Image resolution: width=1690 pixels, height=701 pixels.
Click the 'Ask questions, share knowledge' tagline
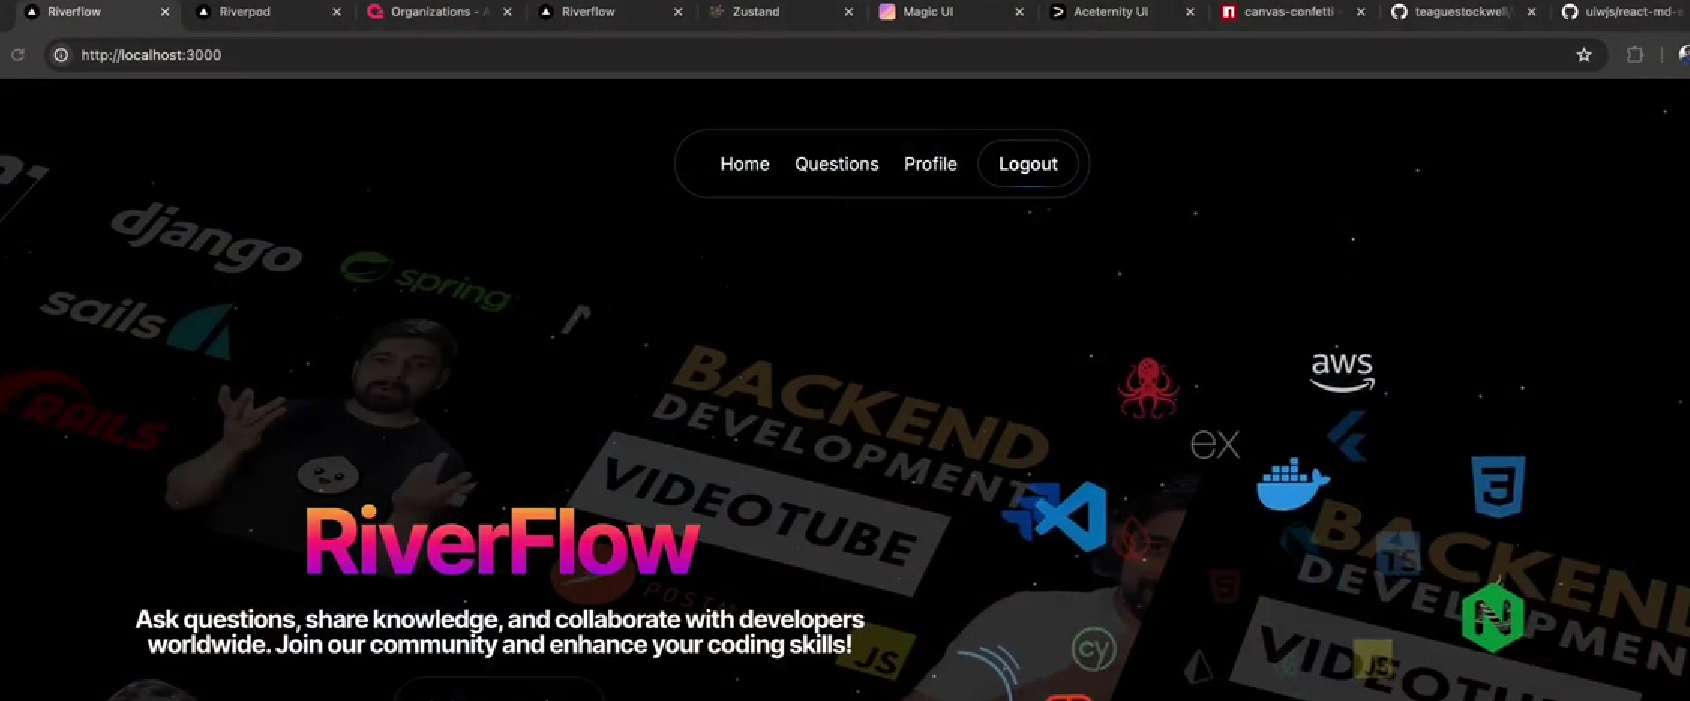click(500, 632)
